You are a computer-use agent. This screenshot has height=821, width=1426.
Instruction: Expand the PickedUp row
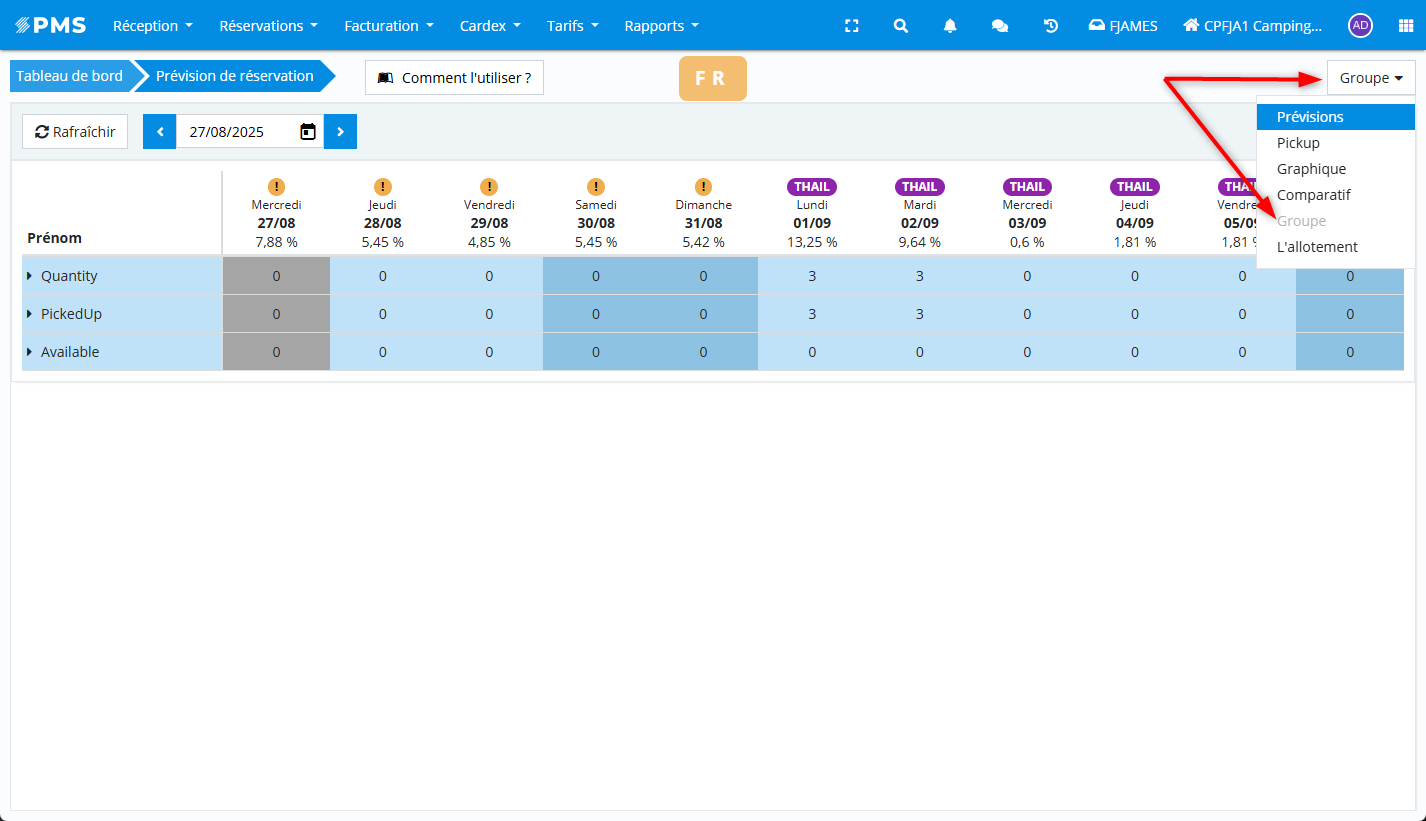coord(30,314)
